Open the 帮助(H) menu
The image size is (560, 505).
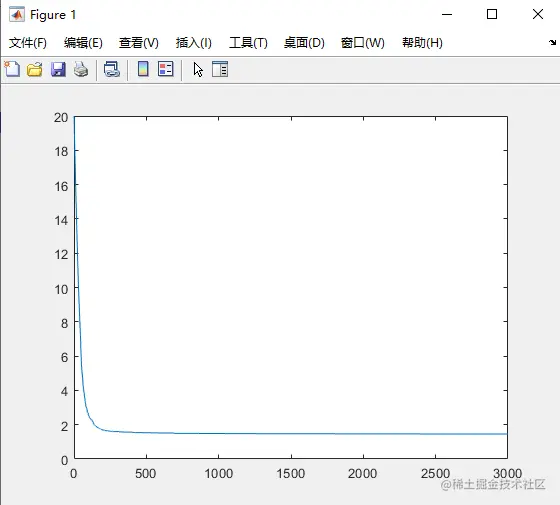[x=422, y=43]
